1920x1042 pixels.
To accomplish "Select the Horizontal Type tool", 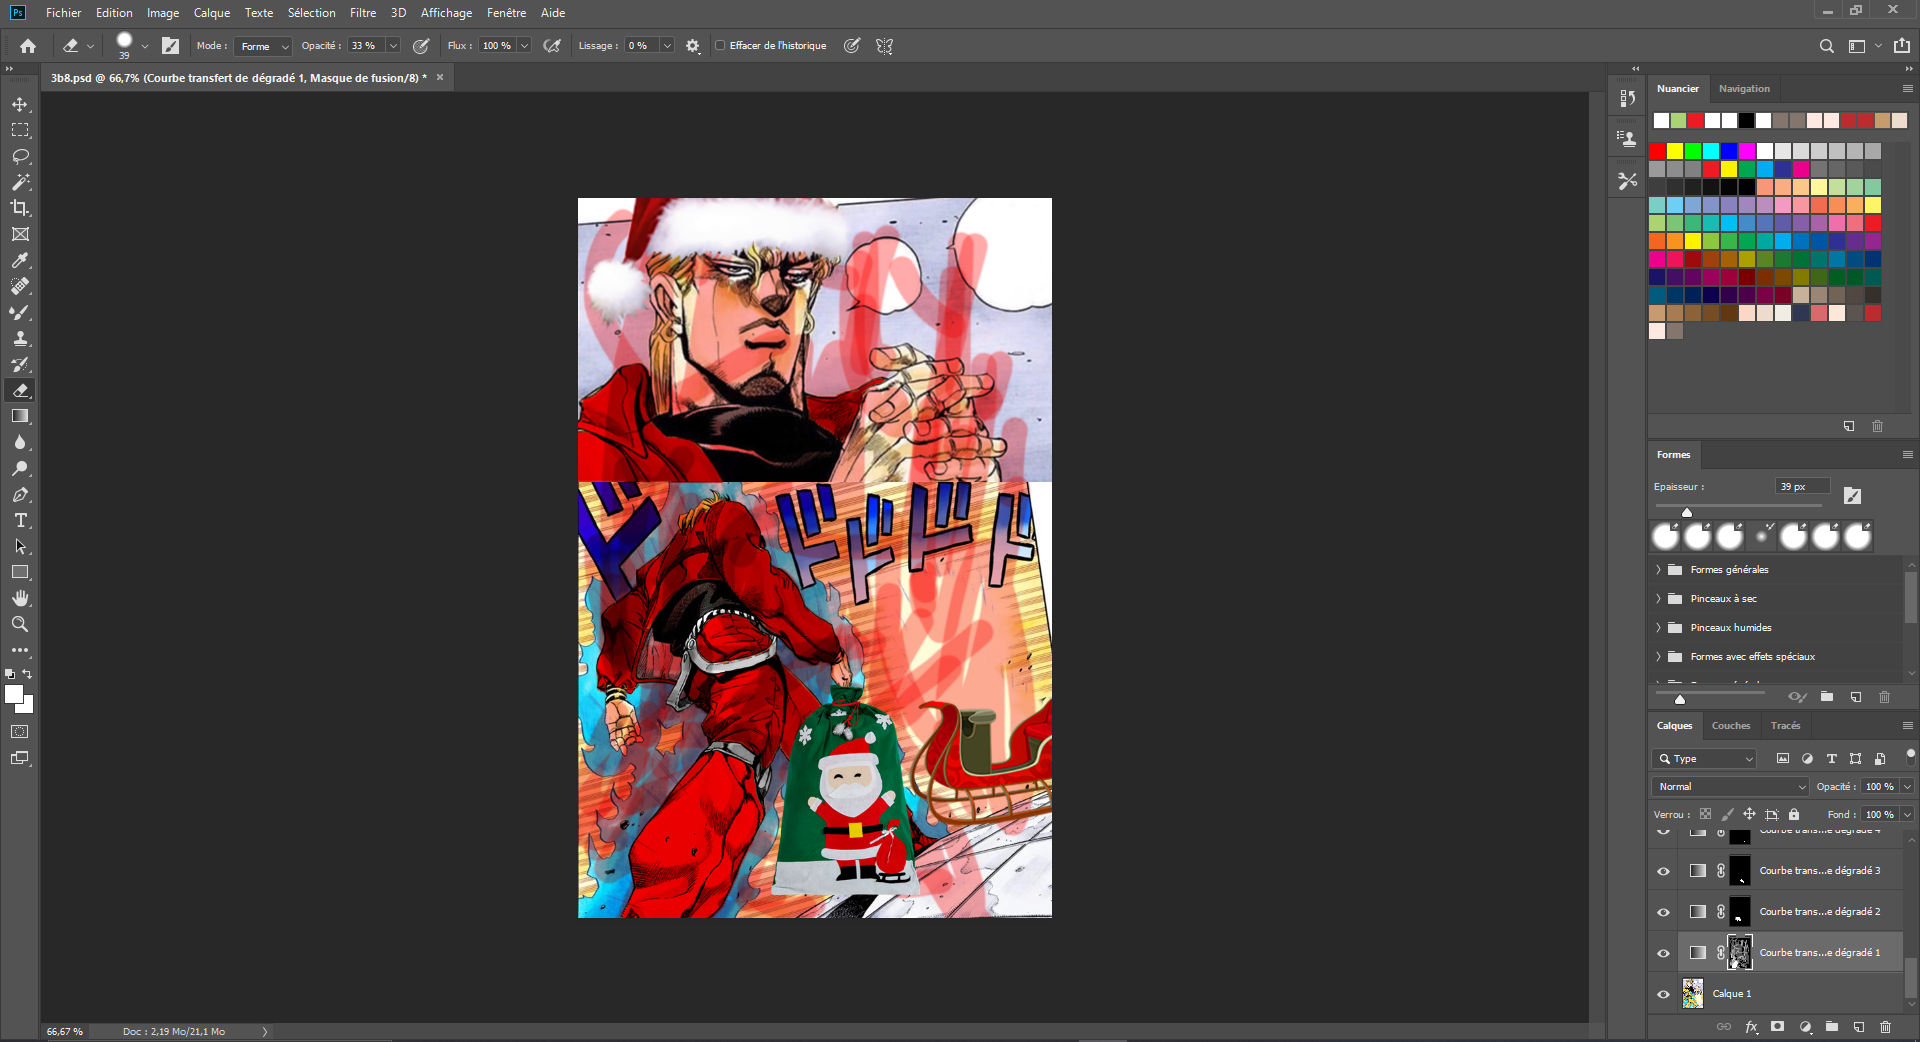I will (20, 520).
